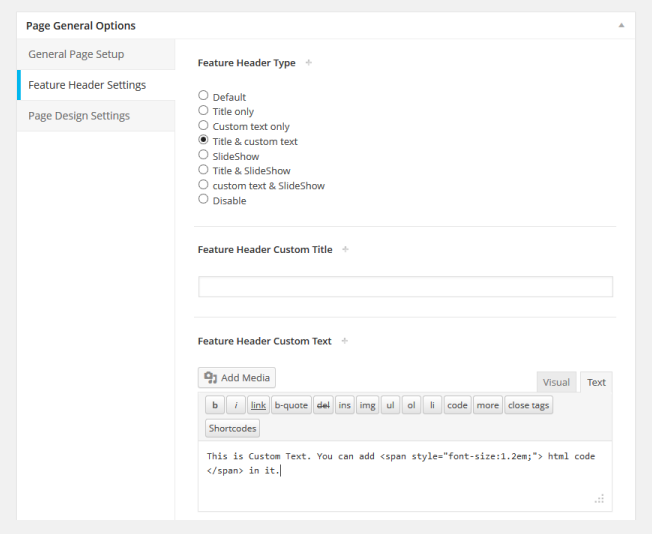Select Title & custom text radio option
Image resolution: width=652 pixels, height=534 pixels.
point(203,140)
